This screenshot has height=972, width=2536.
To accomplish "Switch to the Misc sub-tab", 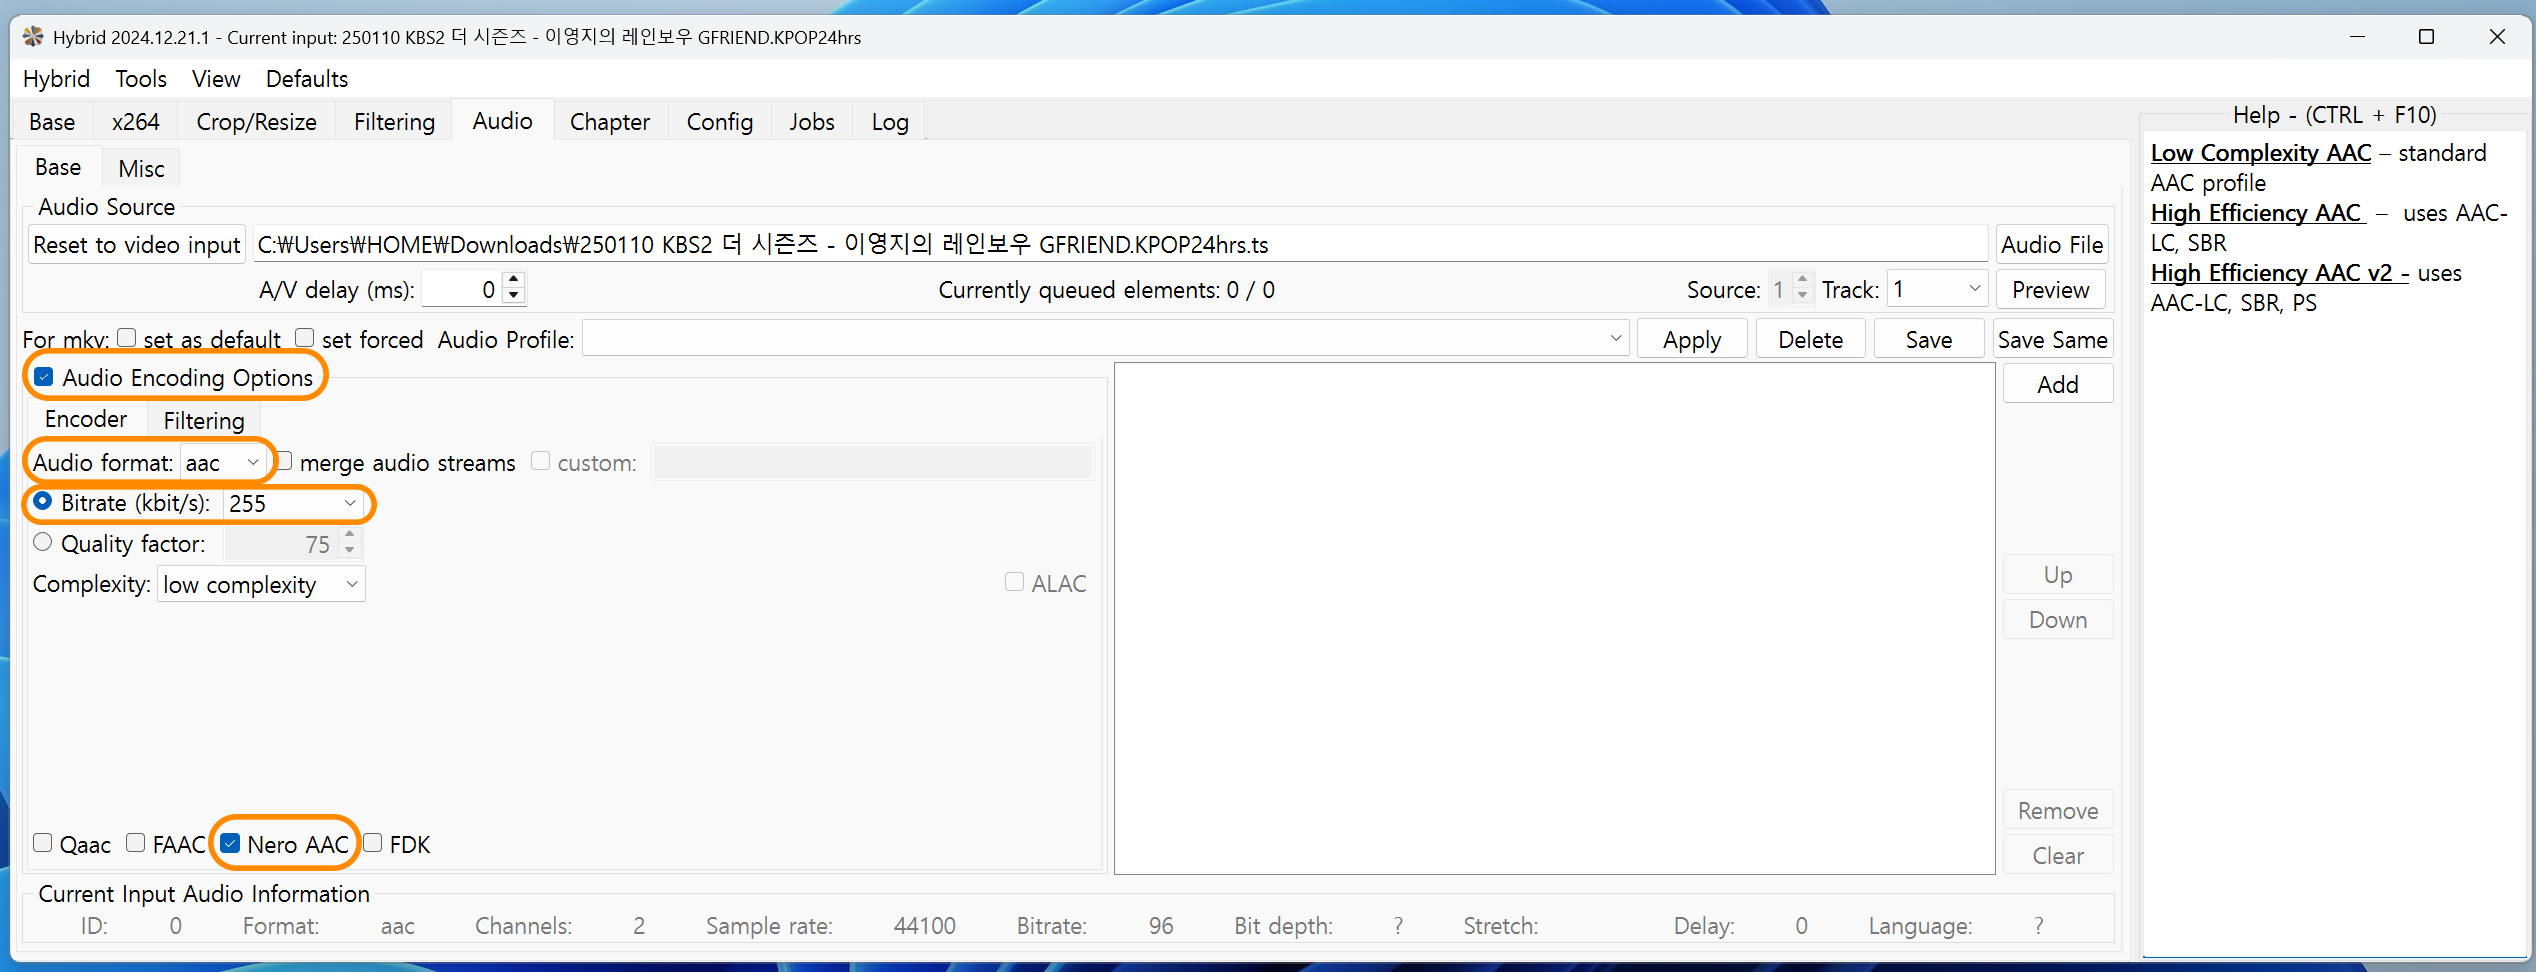I will coord(141,169).
